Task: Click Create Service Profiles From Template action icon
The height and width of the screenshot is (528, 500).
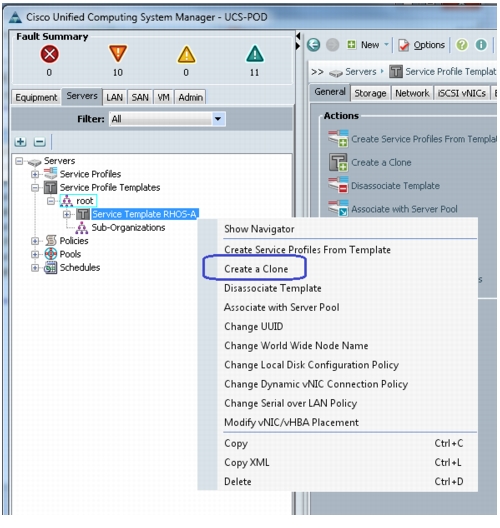Action: (338, 139)
